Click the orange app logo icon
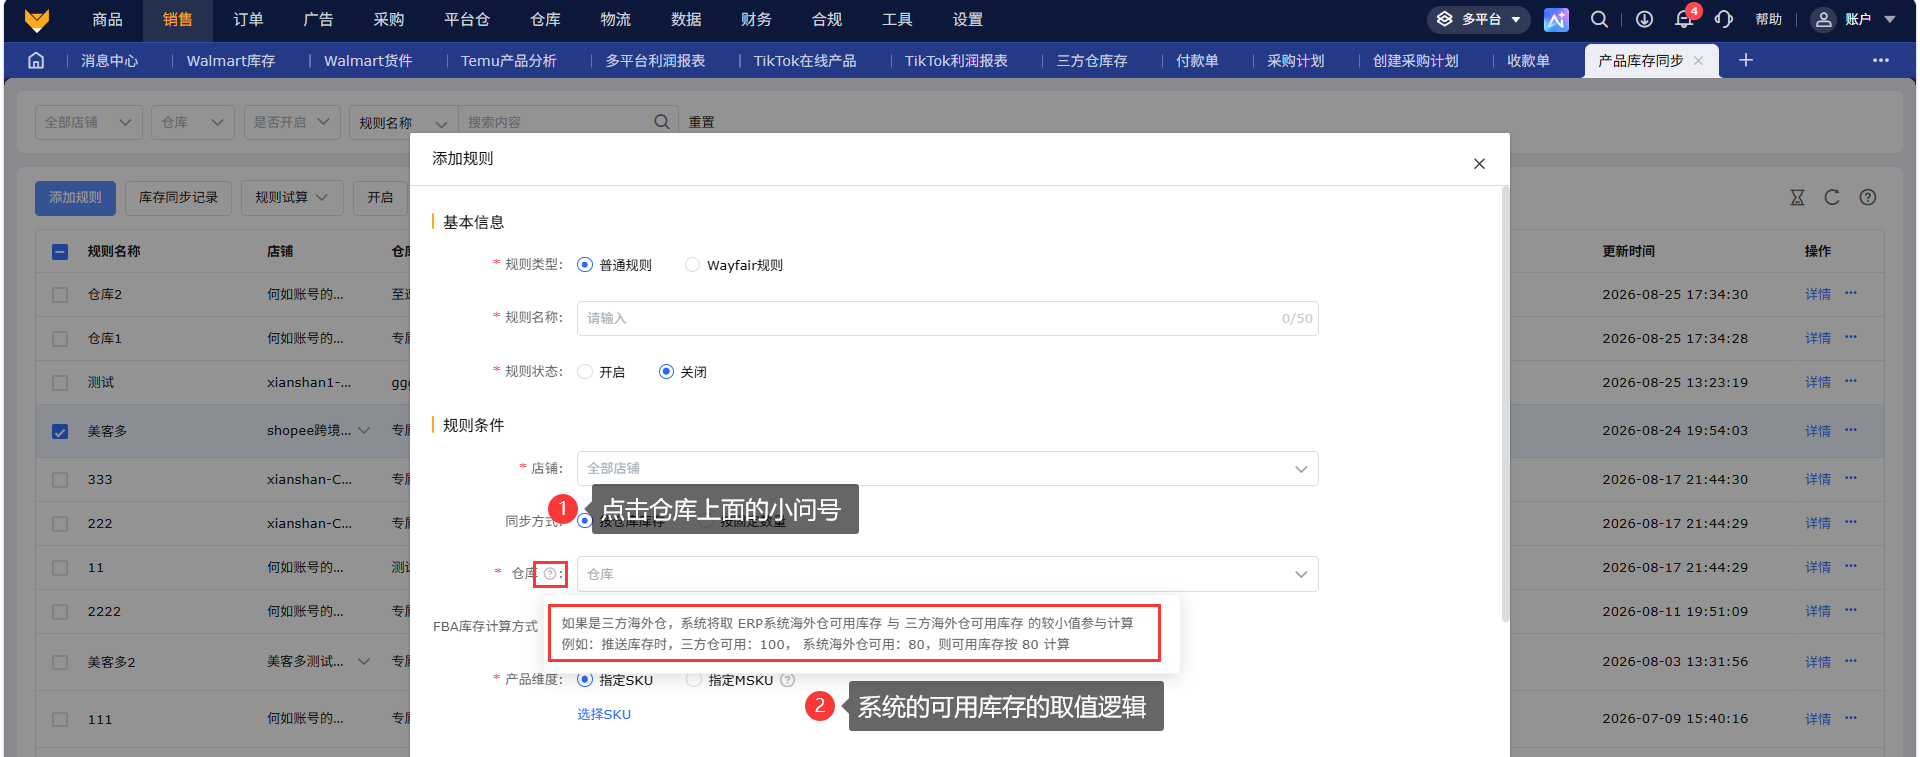The height and width of the screenshot is (757, 1920). click(36, 19)
